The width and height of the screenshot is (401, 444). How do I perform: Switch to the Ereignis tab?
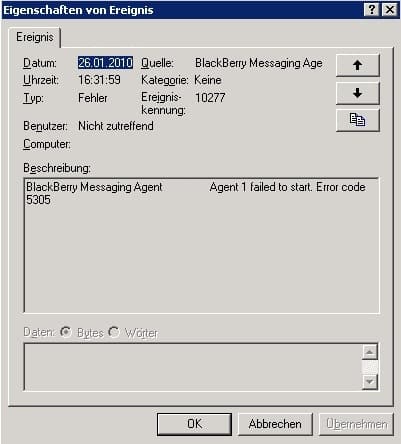tap(35, 37)
